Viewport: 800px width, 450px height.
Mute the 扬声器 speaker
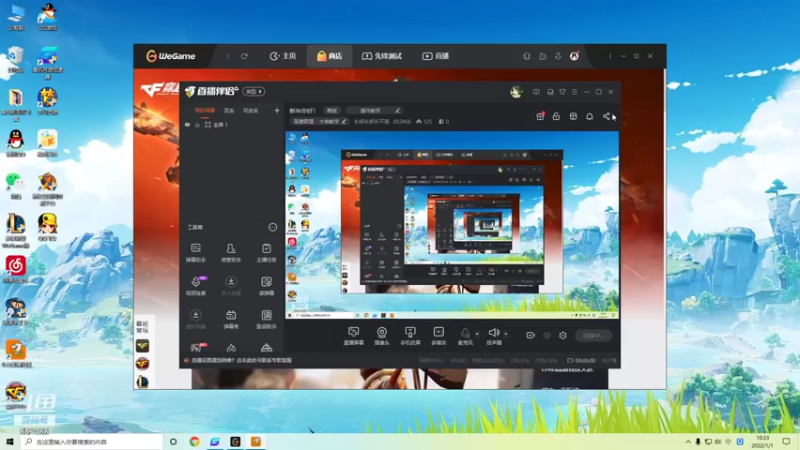(493, 336)
